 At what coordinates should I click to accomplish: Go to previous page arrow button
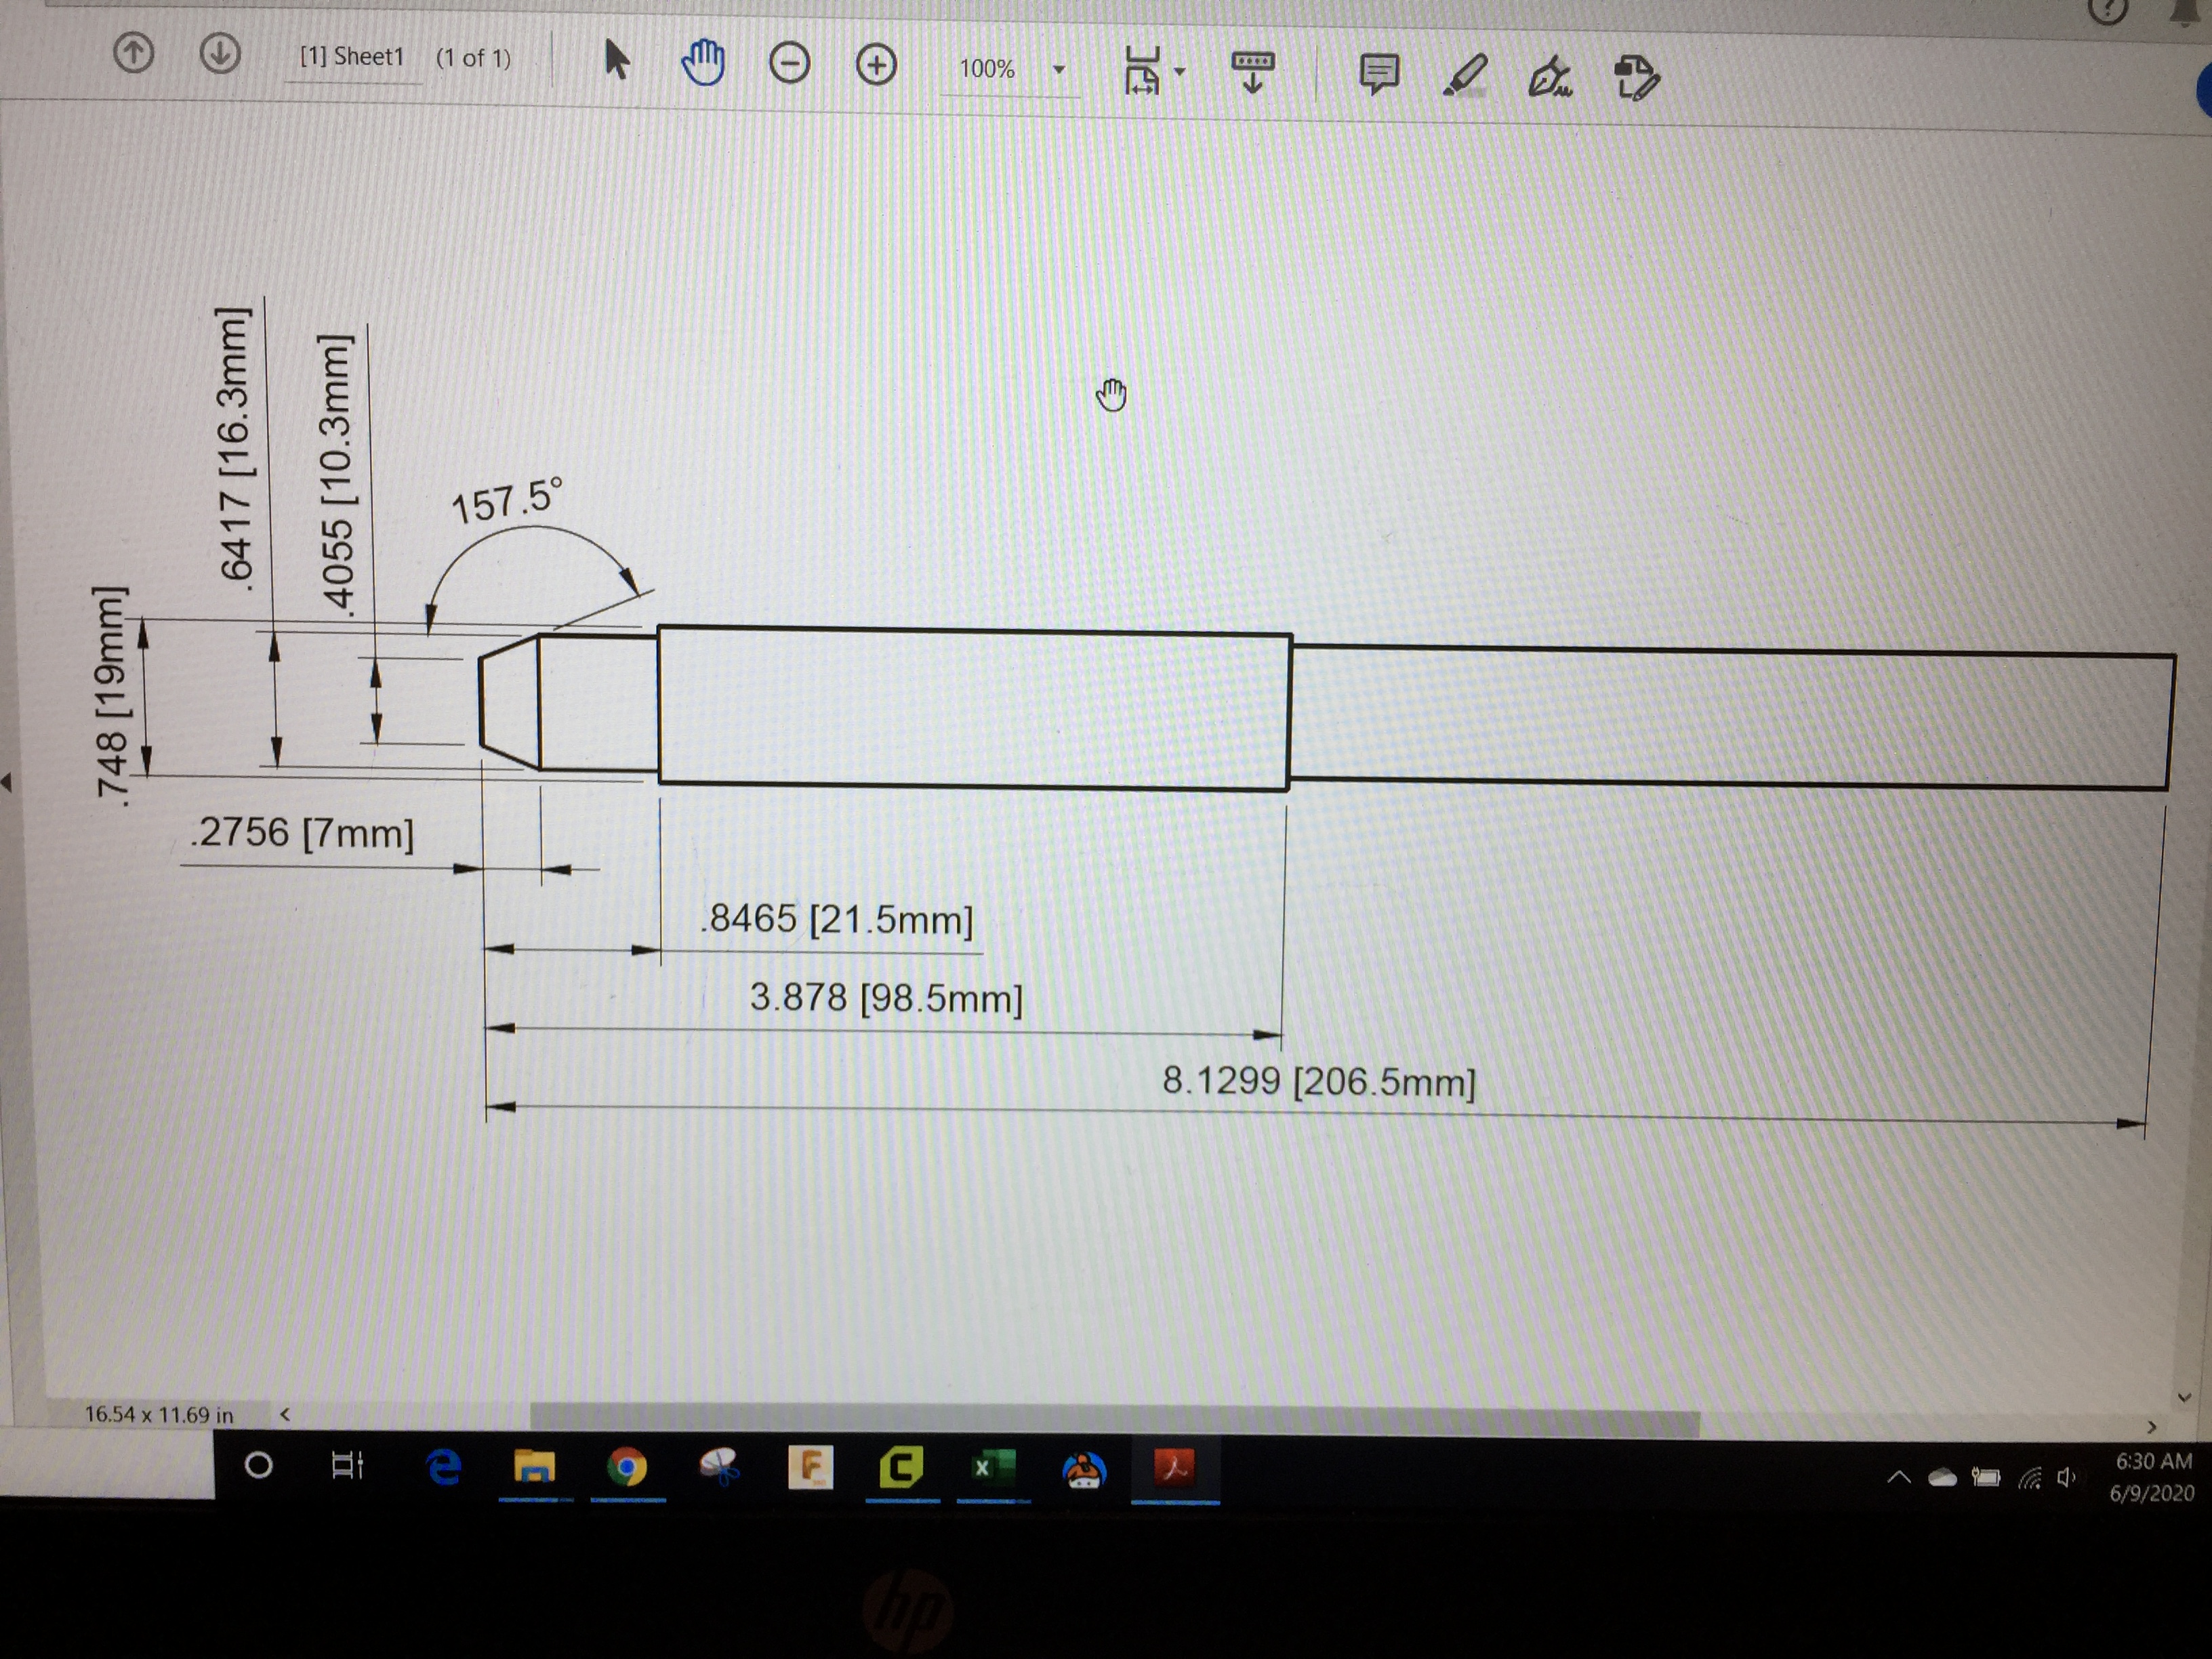point(133,53)
